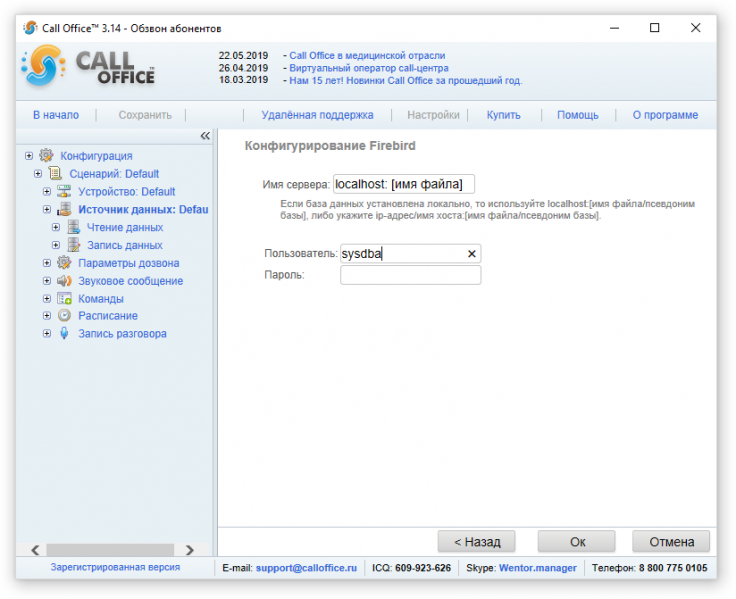Viewport: 736px width, 599px height.
Task: Expand the Расписание node
Action: tap(46, 315)
